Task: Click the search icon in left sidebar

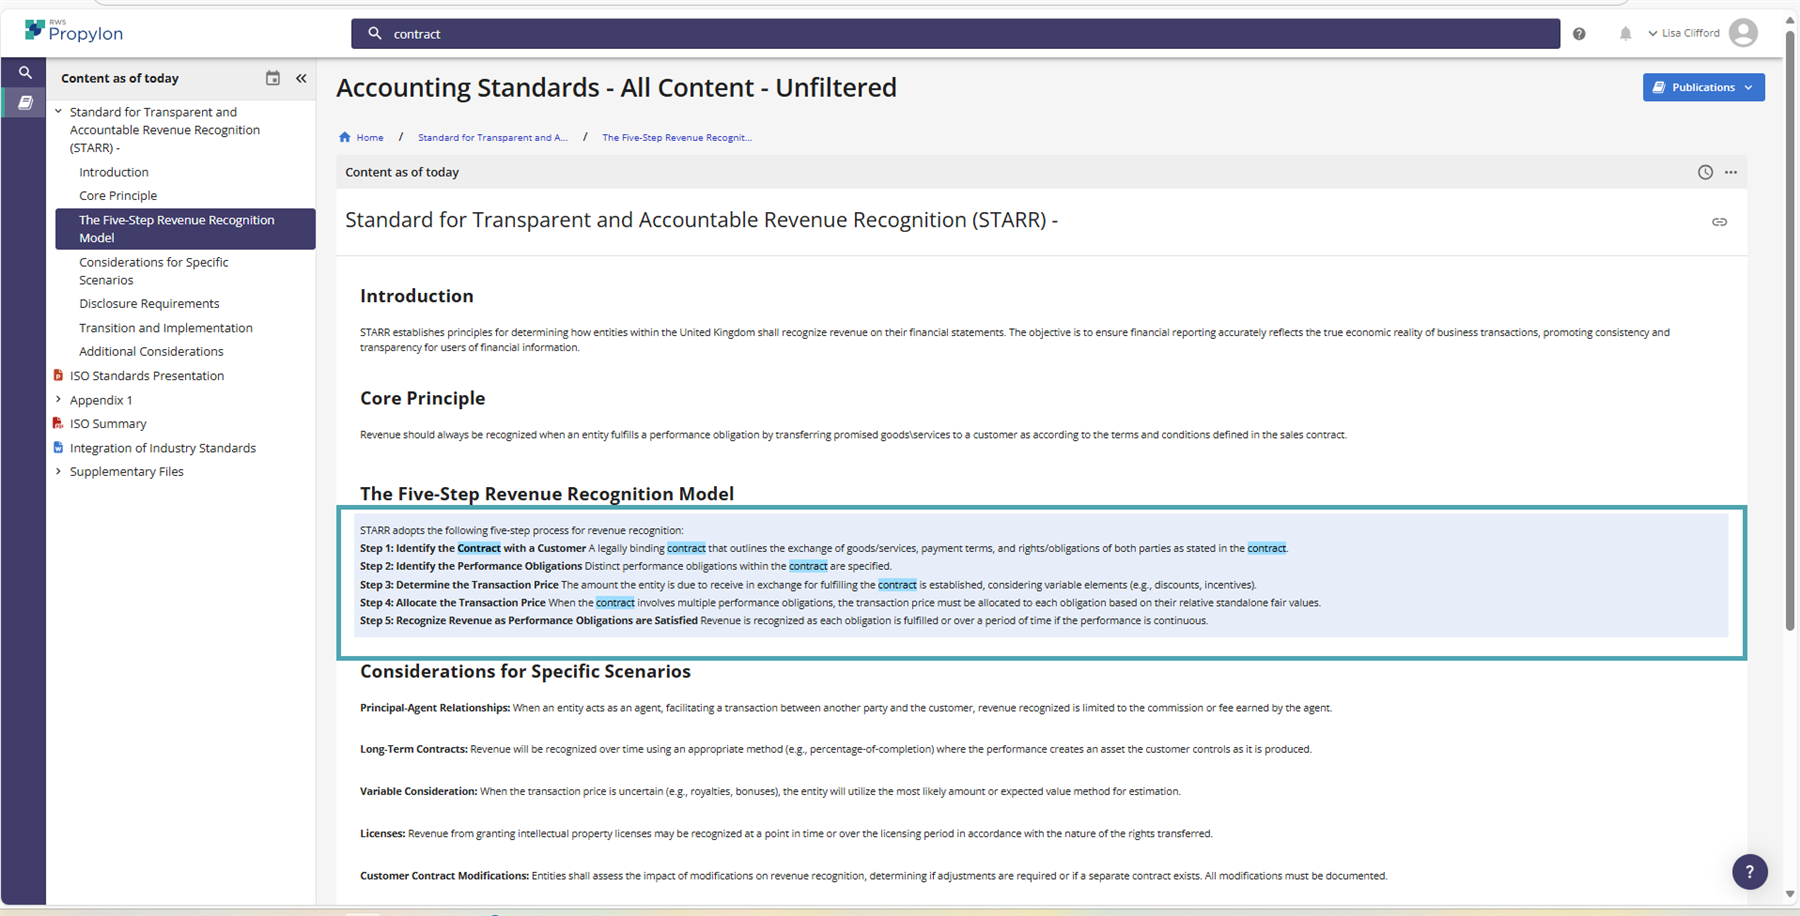Action: (x=25, y=73)
